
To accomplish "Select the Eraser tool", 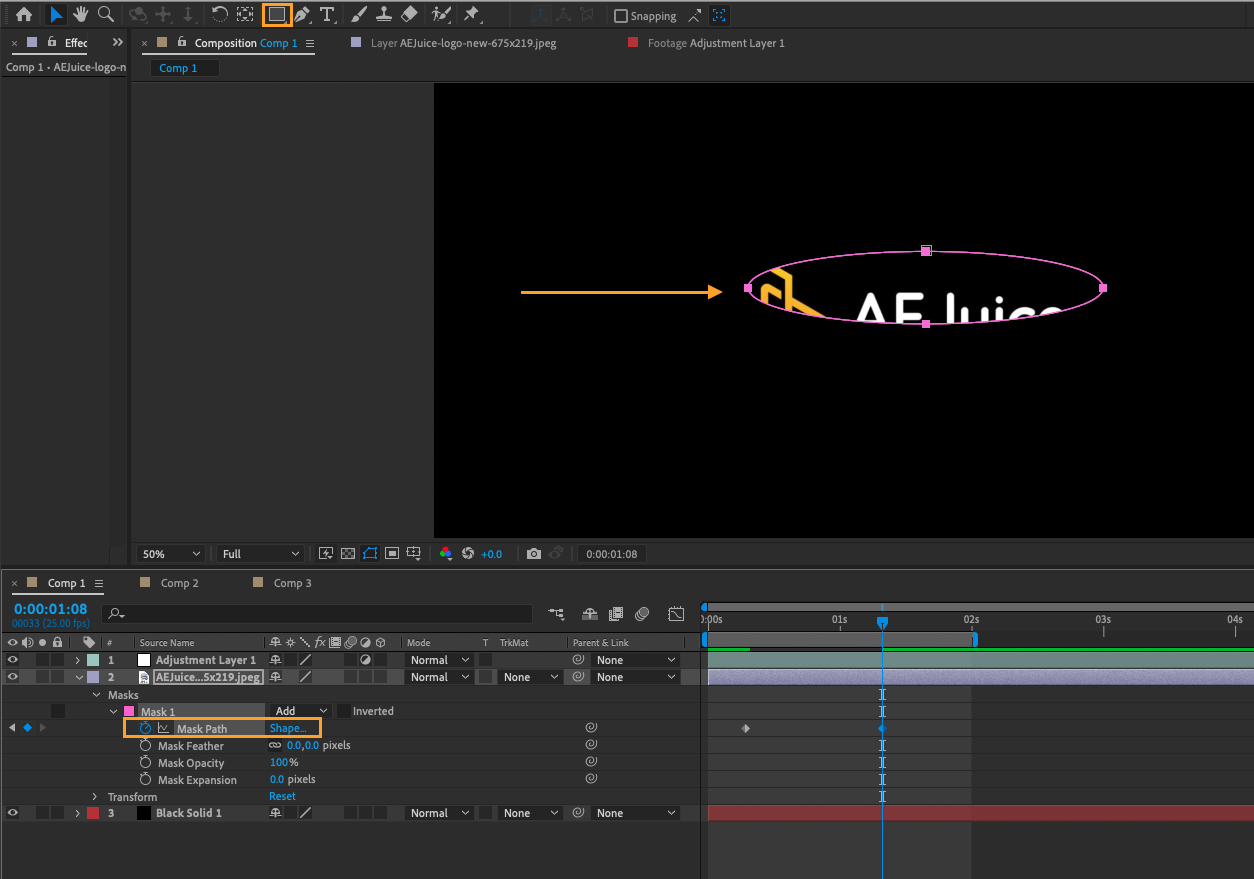I will coord(408,15).
